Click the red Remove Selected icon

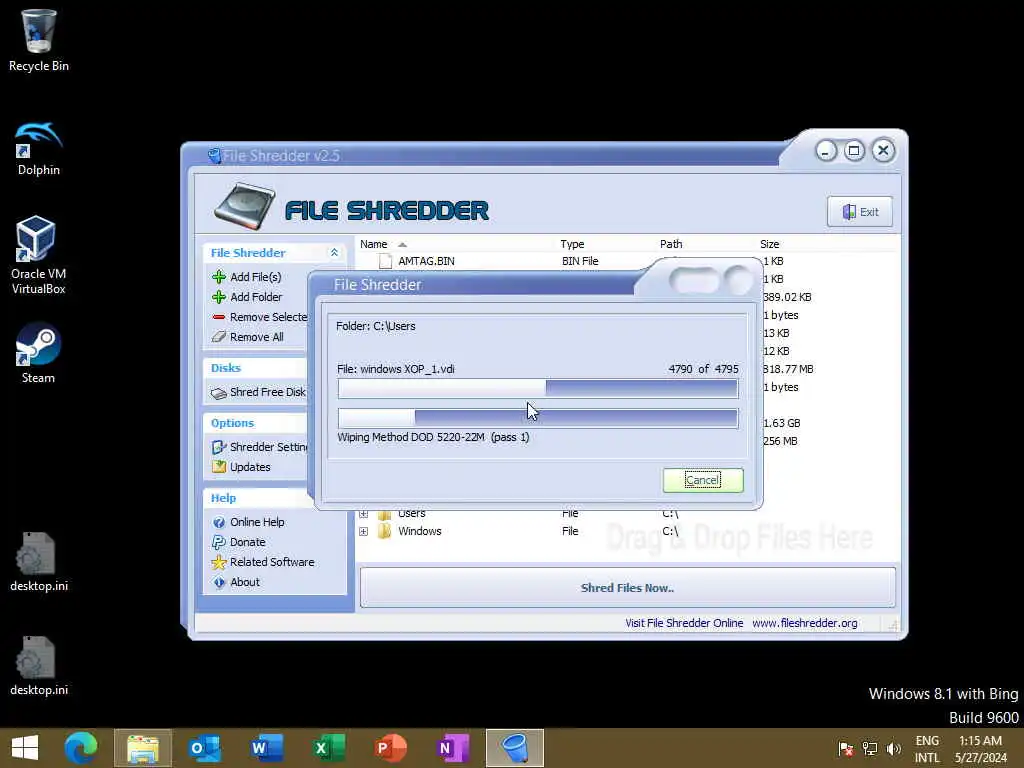219,317
